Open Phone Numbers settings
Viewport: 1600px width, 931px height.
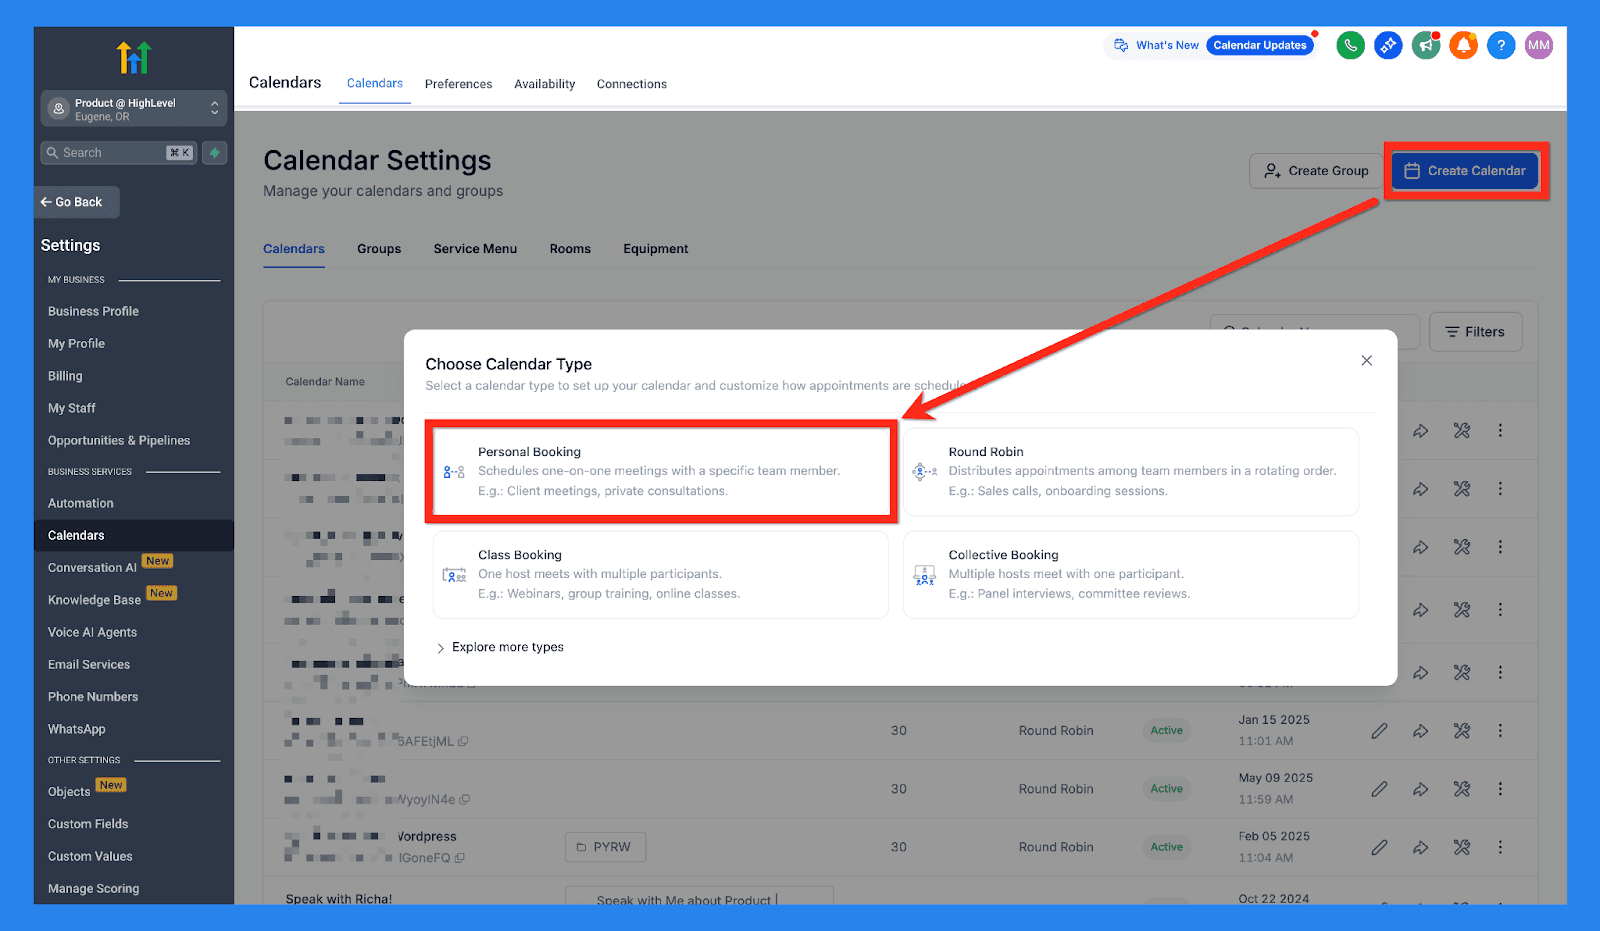pyautogui.click(x=93, y=697)
